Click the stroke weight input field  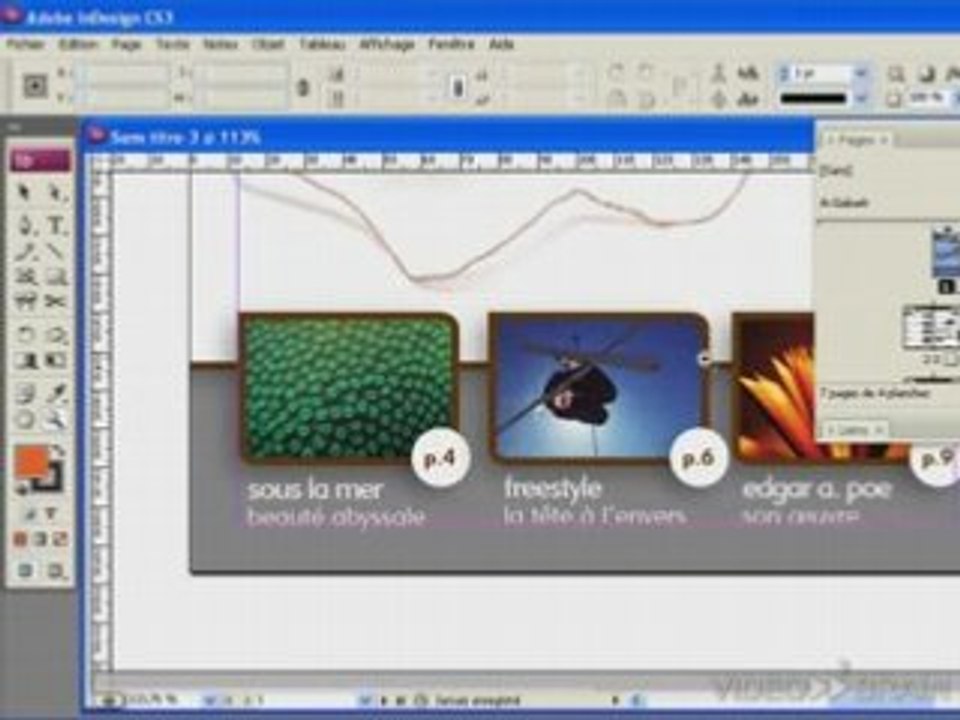[822, 73]
